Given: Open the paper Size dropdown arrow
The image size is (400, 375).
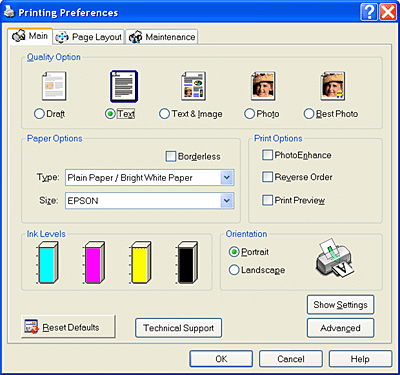Looking at the screenshot, I should tap(227, 200).
